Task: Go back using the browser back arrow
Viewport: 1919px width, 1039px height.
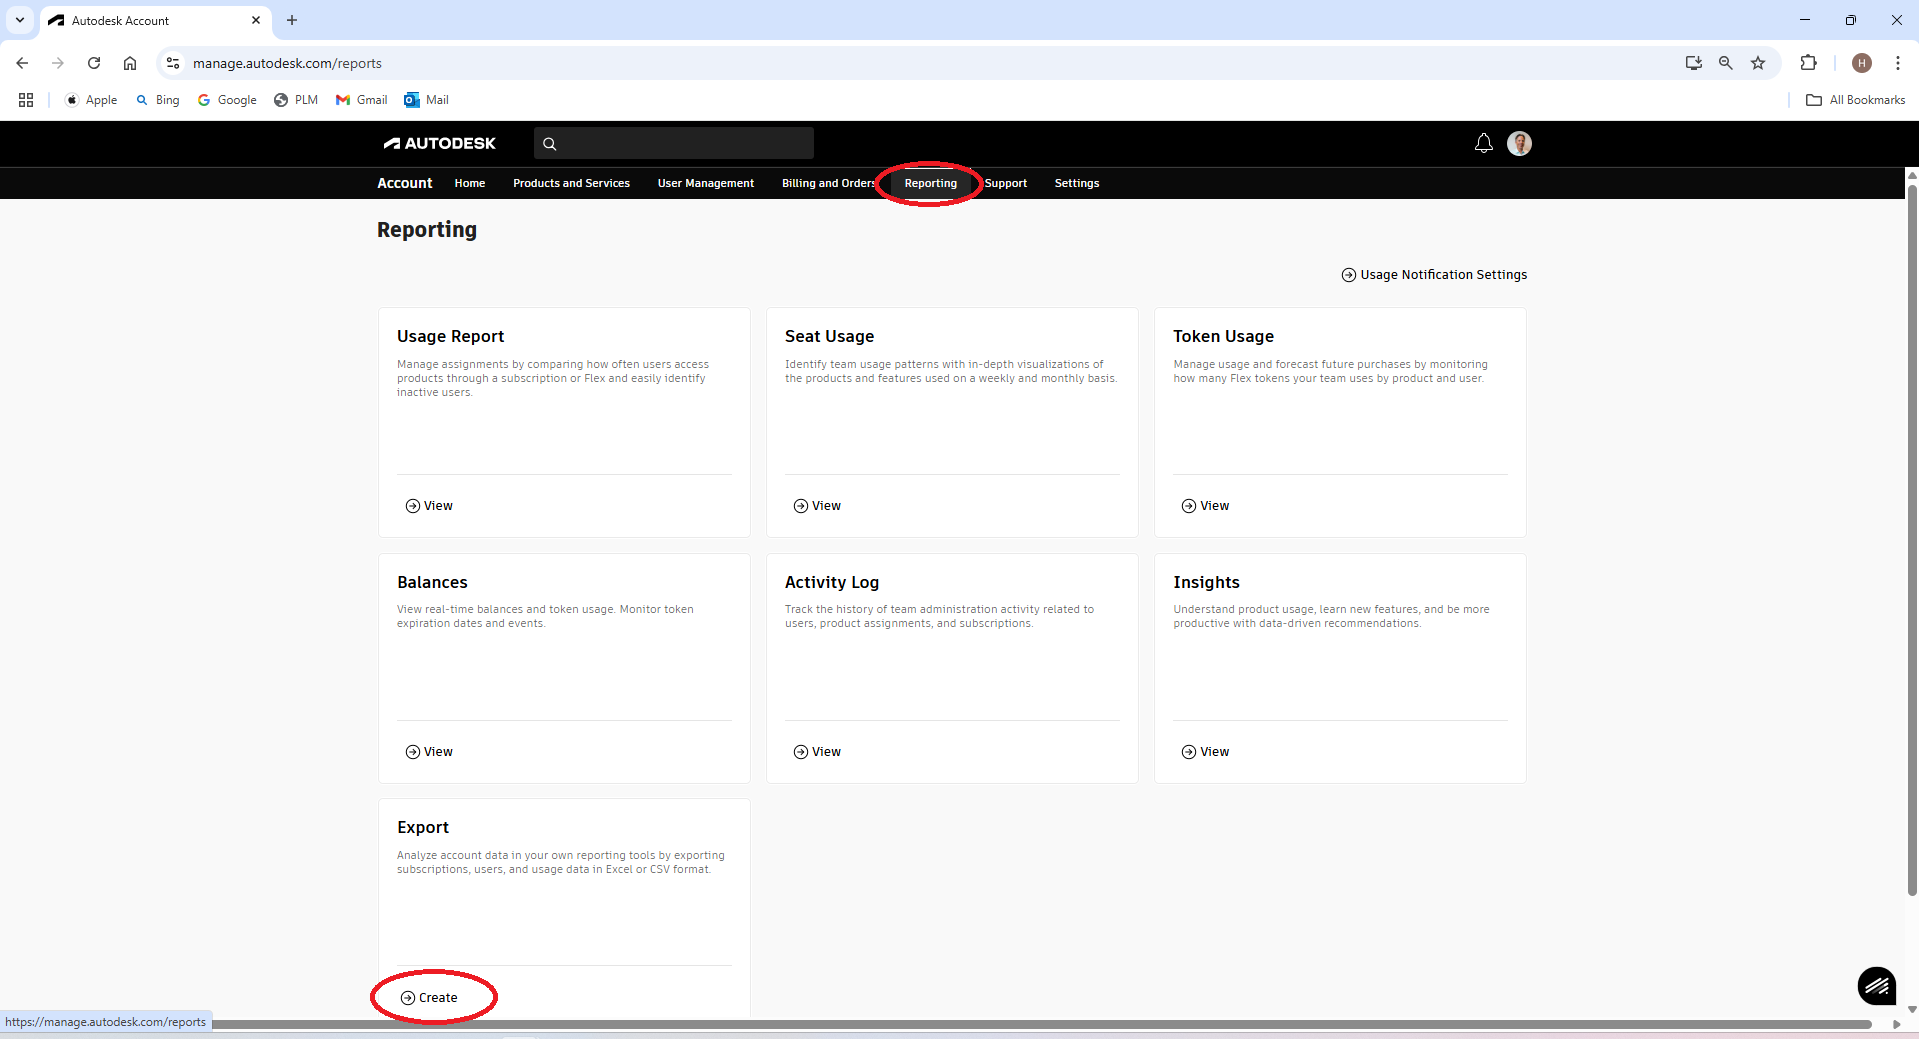Action: [22, 63]
